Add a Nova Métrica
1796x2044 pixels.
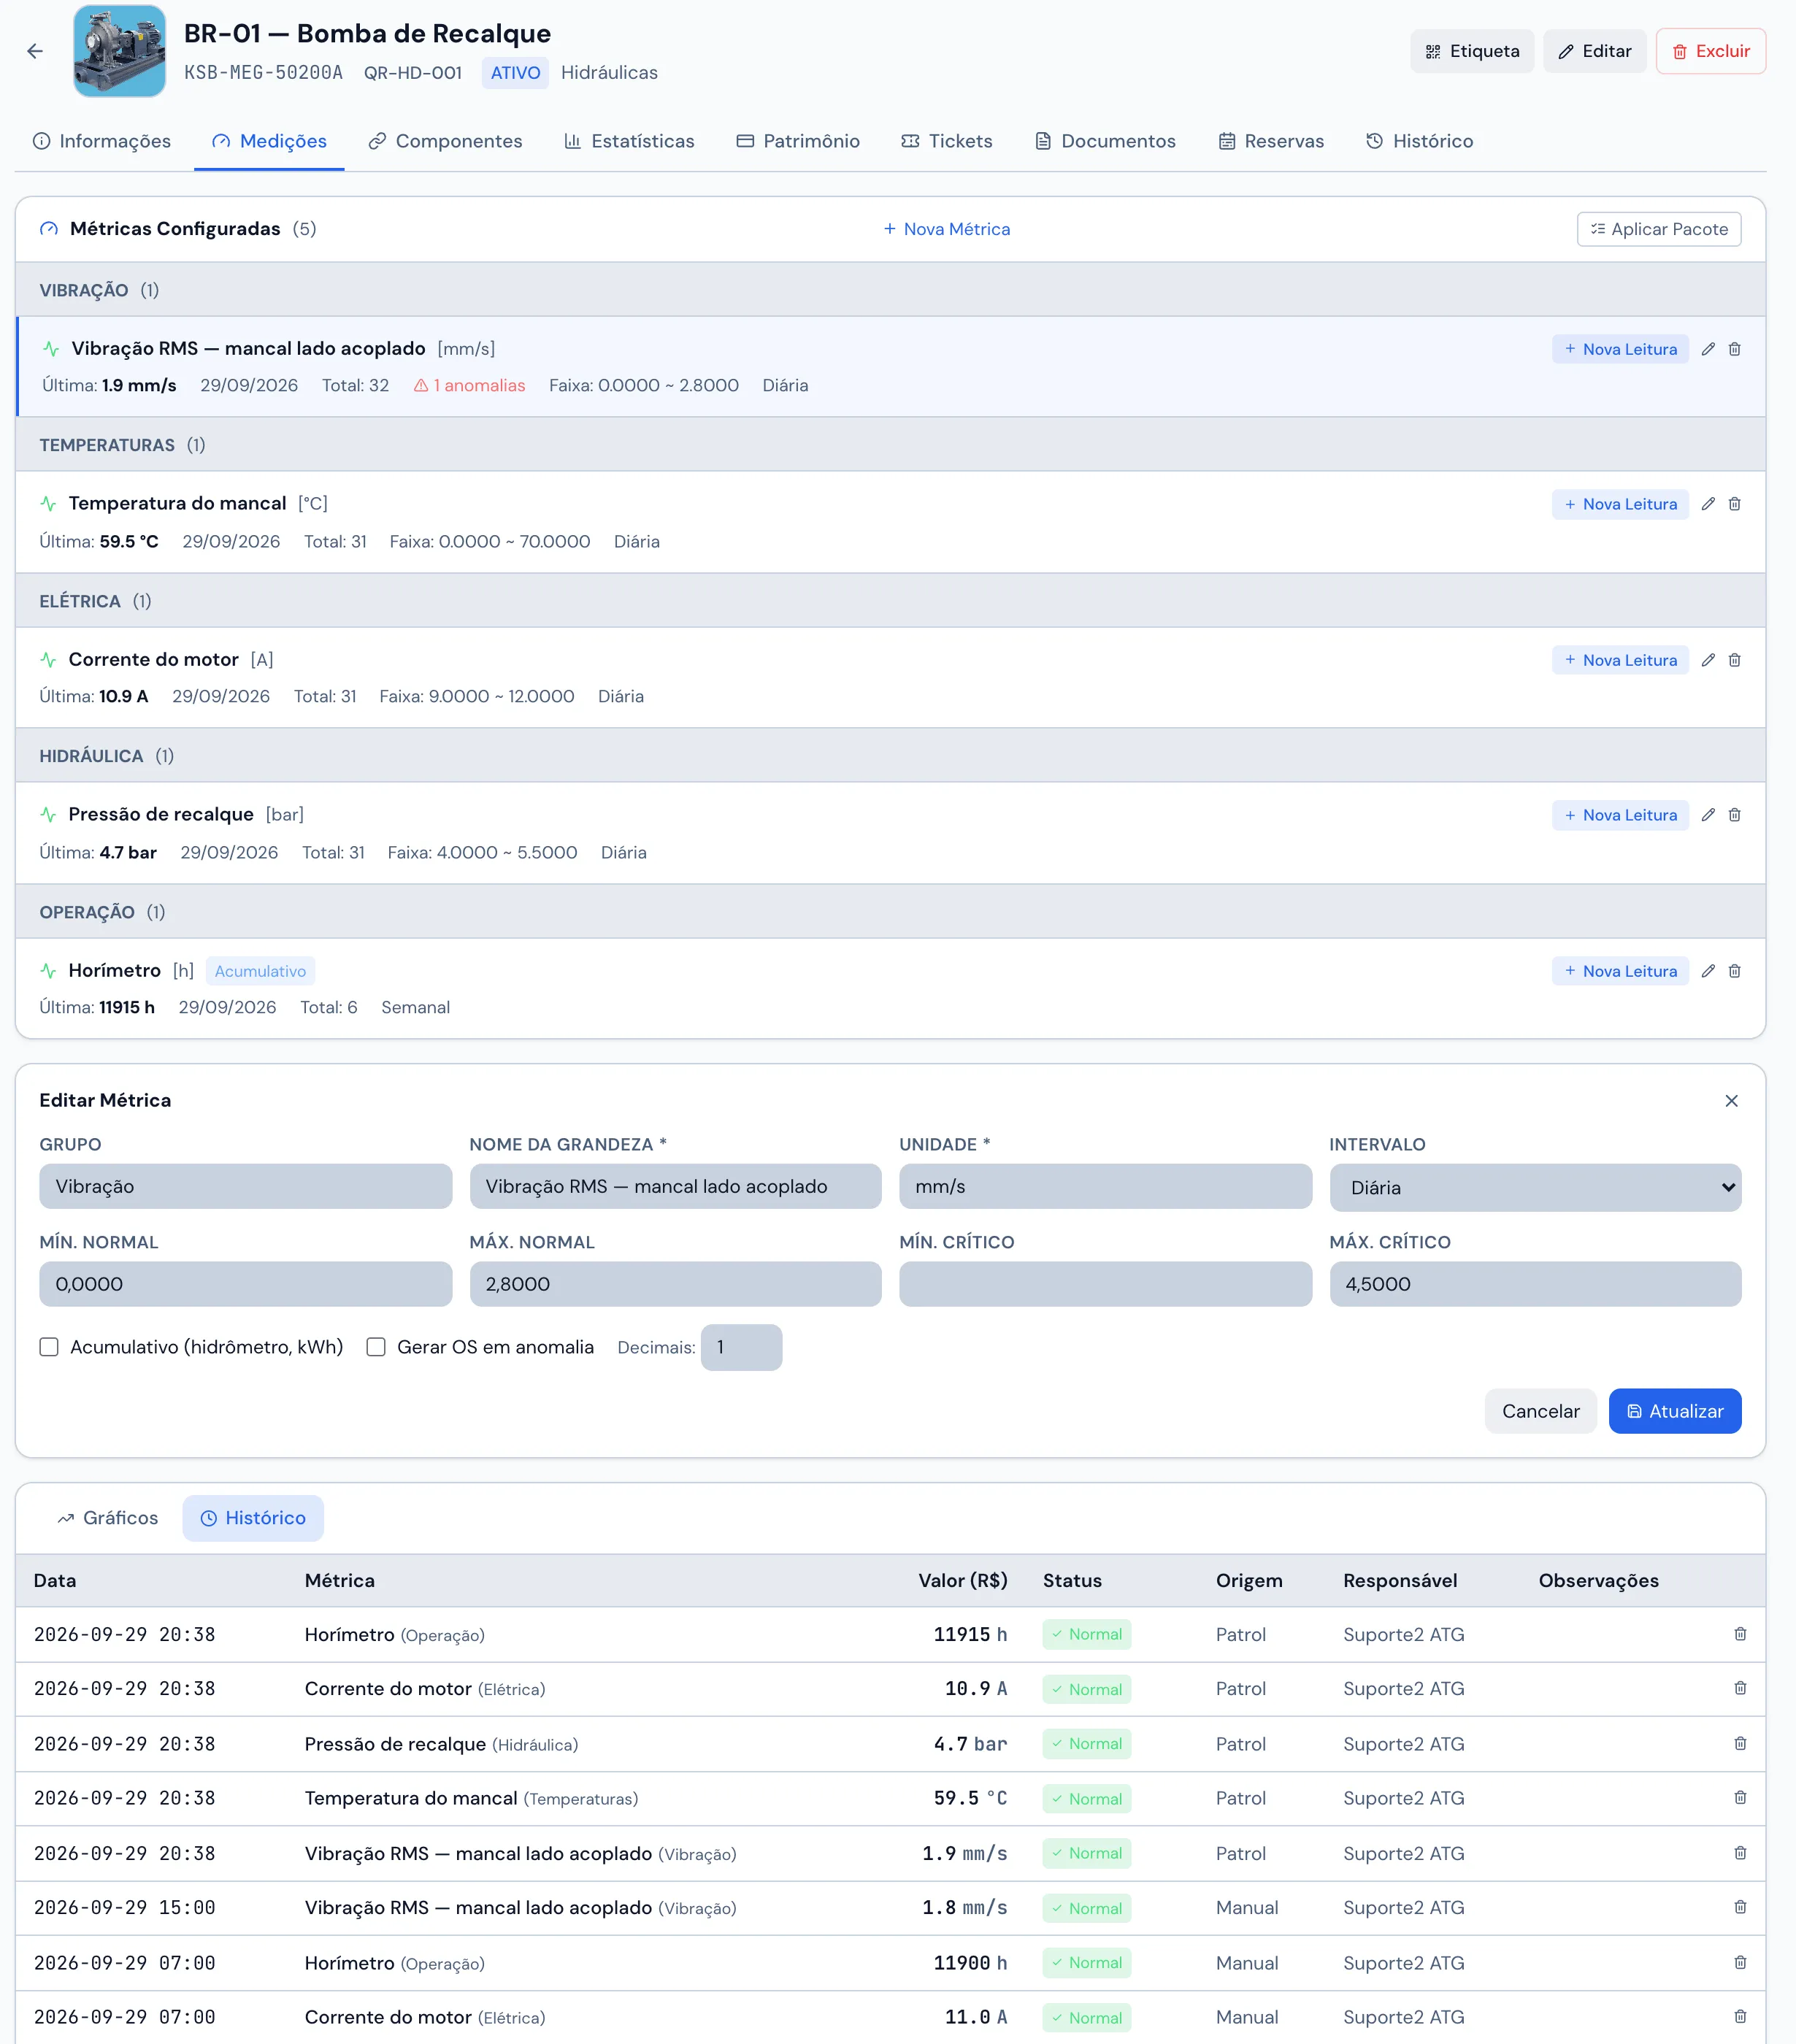tap(946, 229)
